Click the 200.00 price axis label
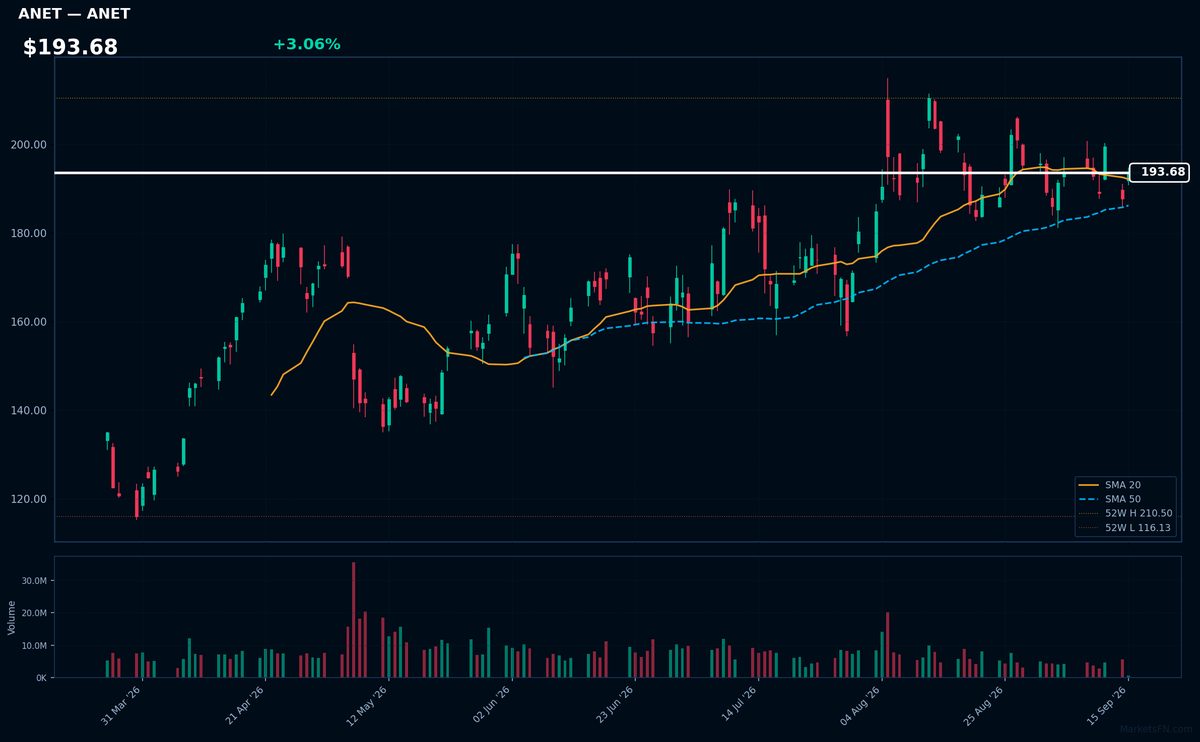Image resolution: width=1200 pixels, height=742 pixels. click(x=29, y=145)
